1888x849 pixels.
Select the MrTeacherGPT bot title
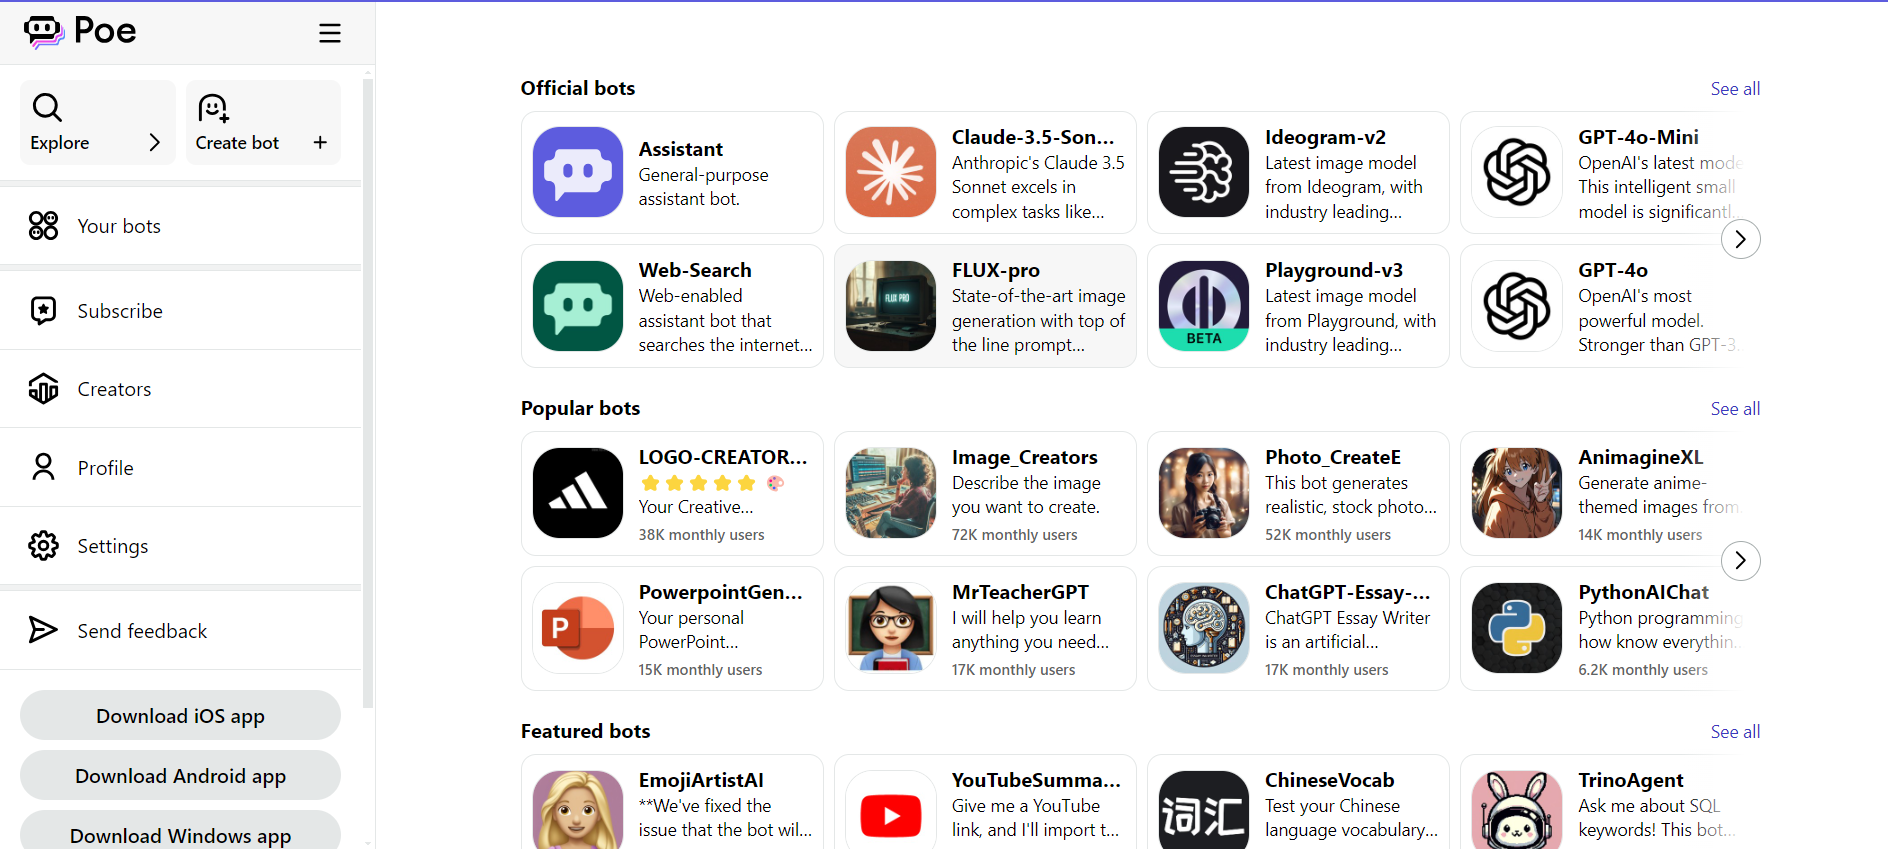1020,592
